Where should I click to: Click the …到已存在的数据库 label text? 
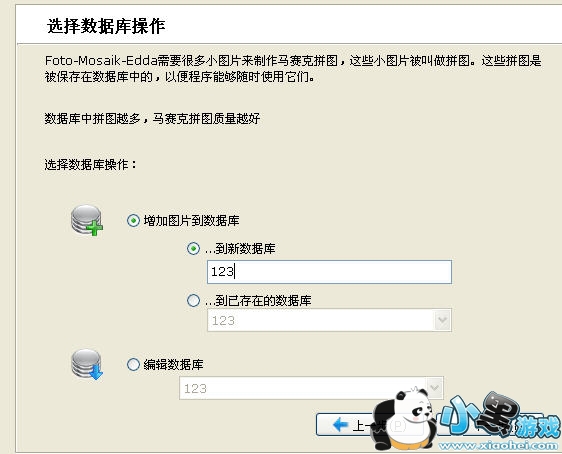[258, 300]
